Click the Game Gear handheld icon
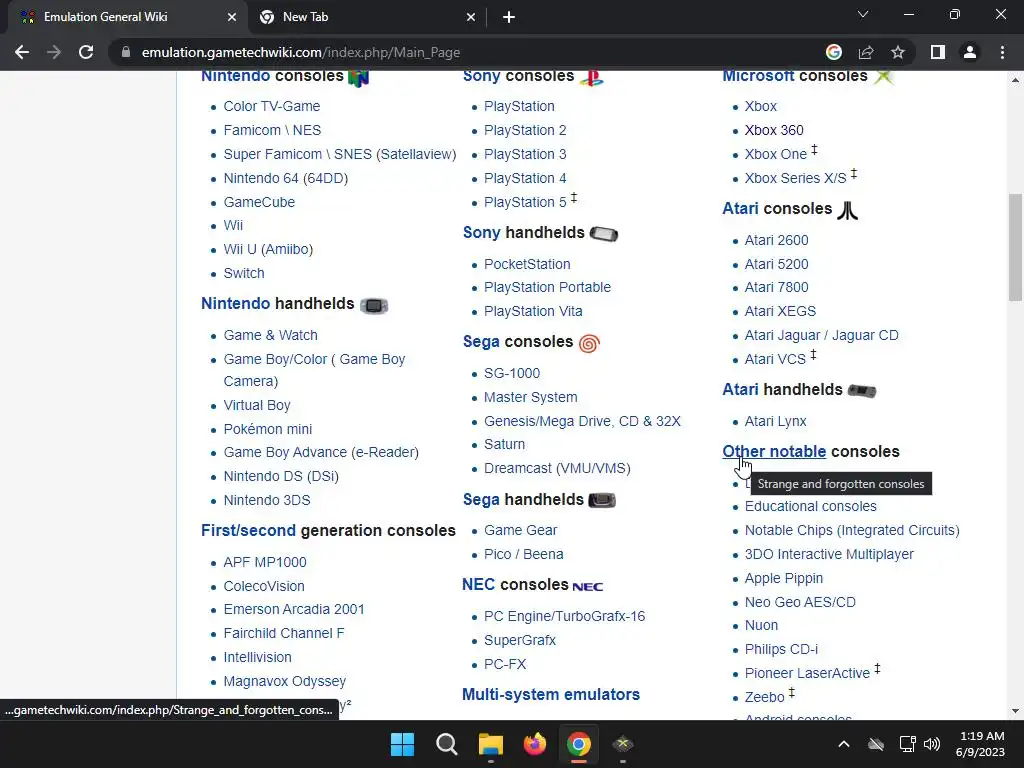The image size is (1024, 768). coord(601,500)
